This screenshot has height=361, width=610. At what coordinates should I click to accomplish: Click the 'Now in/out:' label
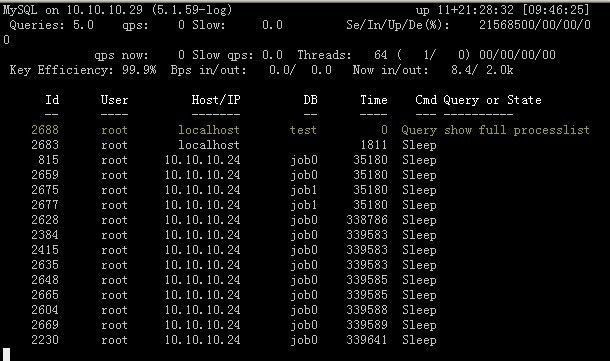pyautogui.click(x=391, y=70)
